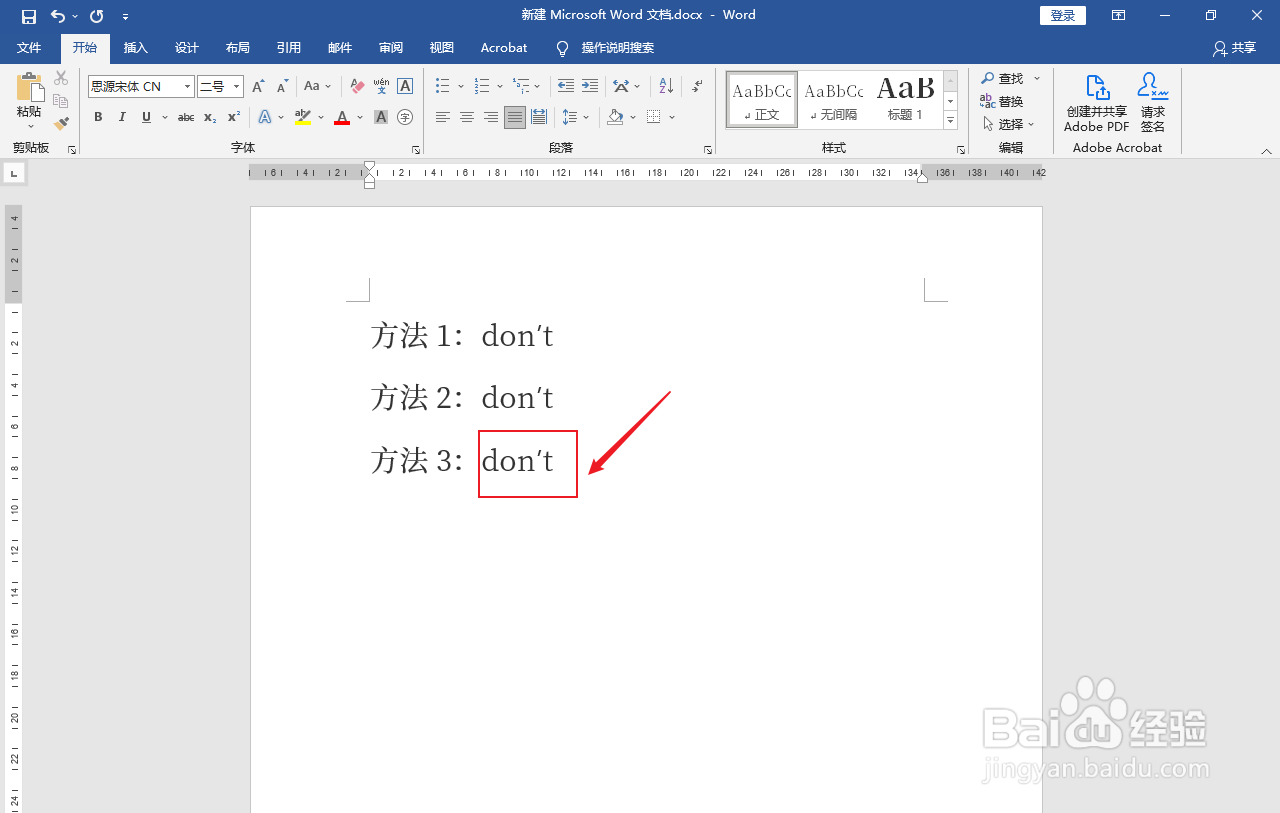Apply character border icon
Viewport: 1280px width, 813px height.
(x=405, y=87)
